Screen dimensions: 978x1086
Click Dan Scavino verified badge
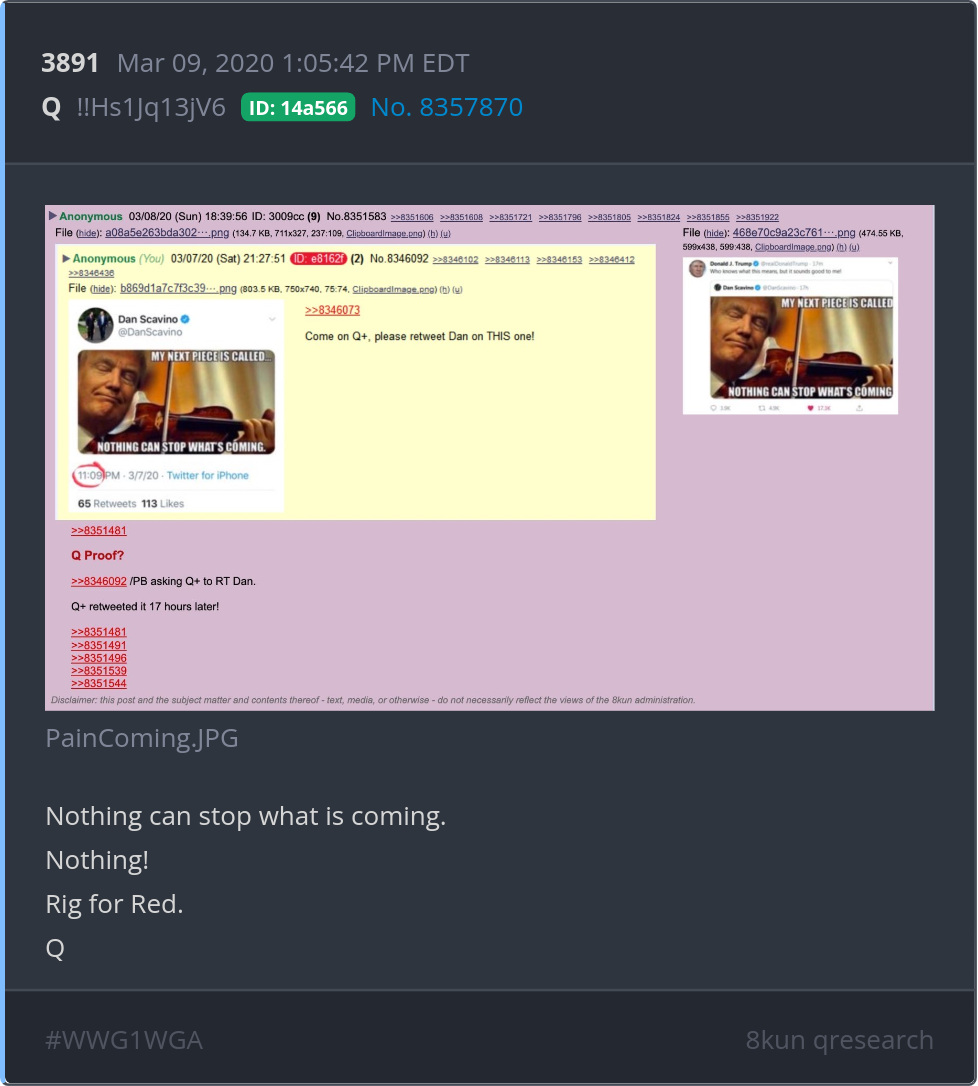coord(185,319)
